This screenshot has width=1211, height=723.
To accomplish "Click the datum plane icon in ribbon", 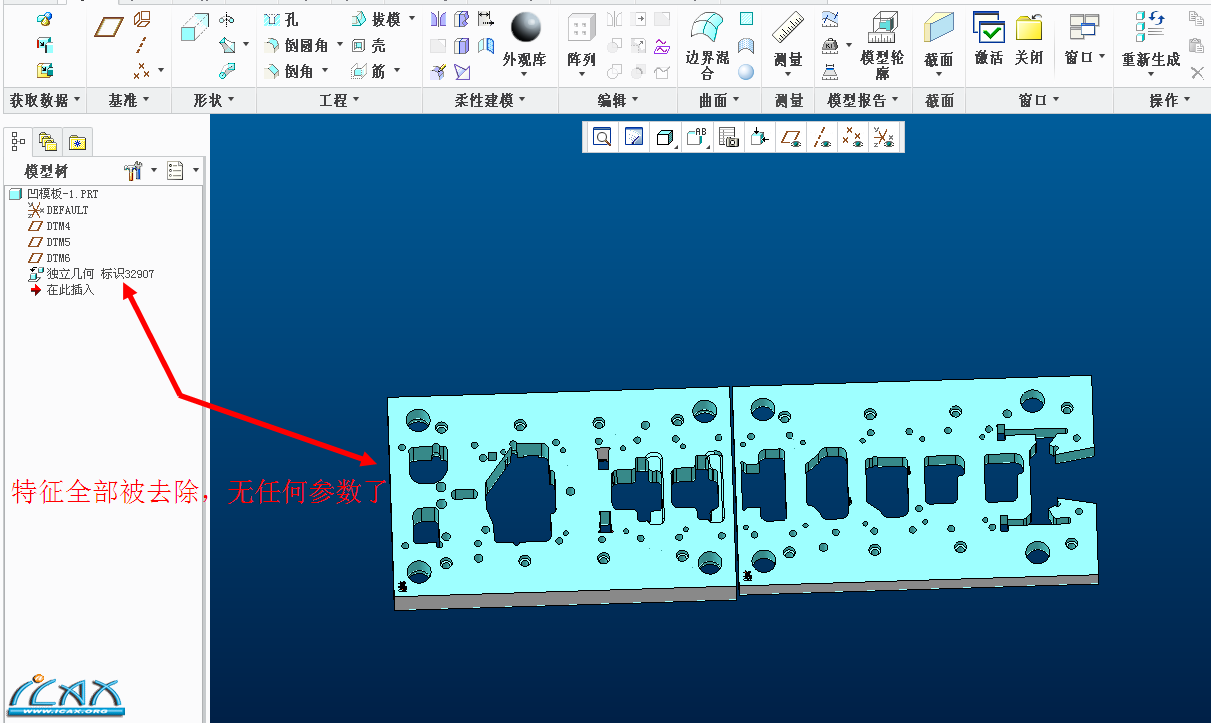I will 107,27.
